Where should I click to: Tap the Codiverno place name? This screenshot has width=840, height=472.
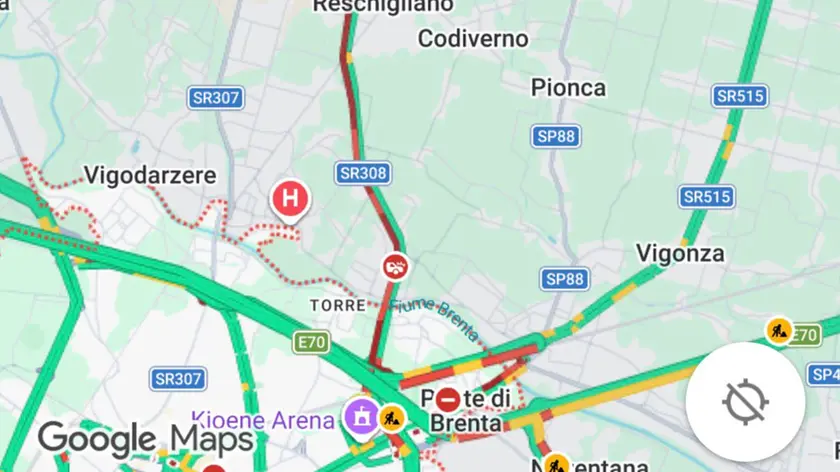473,39
